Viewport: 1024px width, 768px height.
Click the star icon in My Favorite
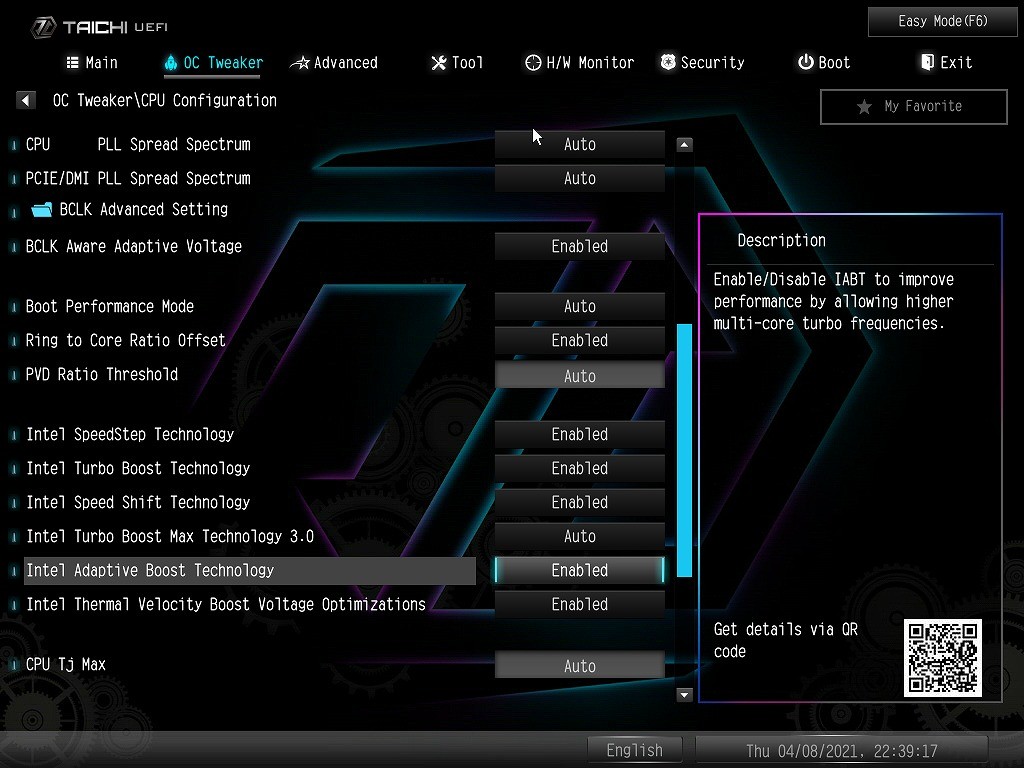point(864,107)
